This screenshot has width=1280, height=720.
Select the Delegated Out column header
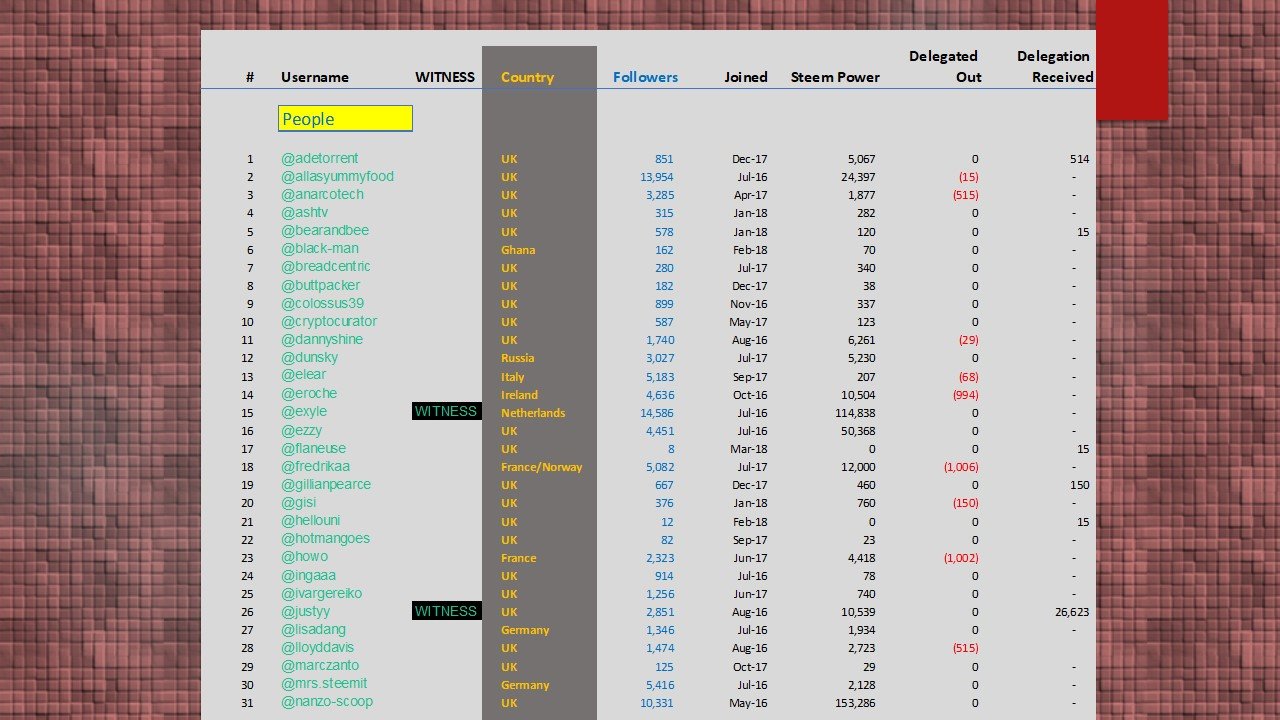pyautogui.click(x=944, y=66)
